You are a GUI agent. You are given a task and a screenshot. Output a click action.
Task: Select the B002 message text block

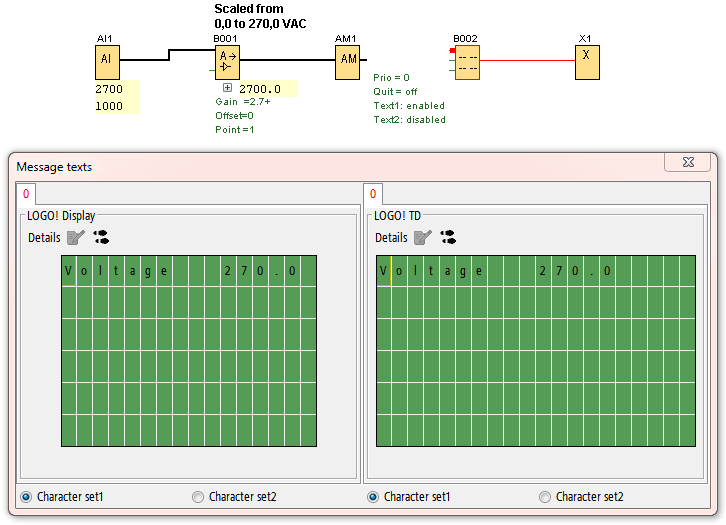click(466, 64)
